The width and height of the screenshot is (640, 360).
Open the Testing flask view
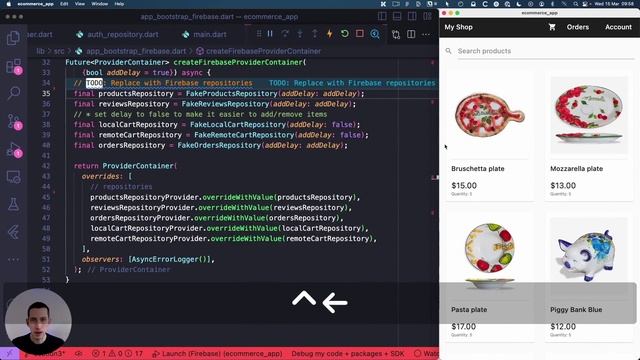click(13, 204)
